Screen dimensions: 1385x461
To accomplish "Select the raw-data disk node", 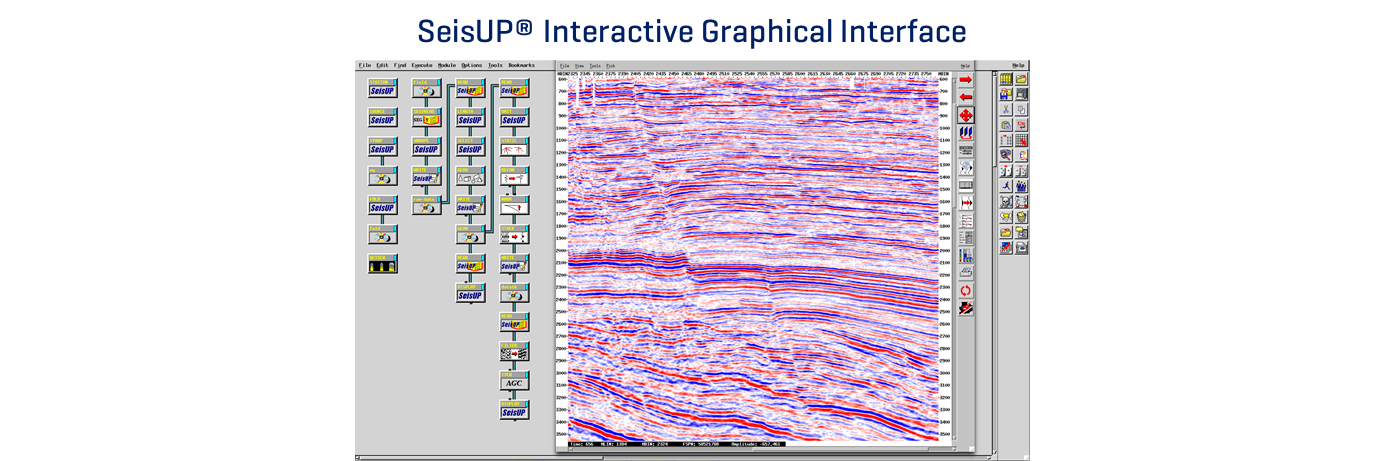I will point(427,205).
